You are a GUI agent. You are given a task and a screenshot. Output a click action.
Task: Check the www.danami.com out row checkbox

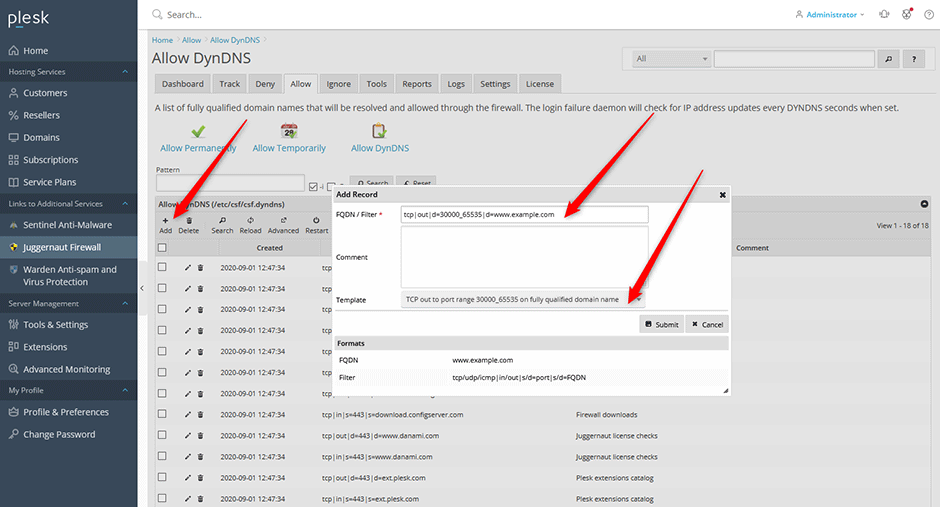click(162, 435)
